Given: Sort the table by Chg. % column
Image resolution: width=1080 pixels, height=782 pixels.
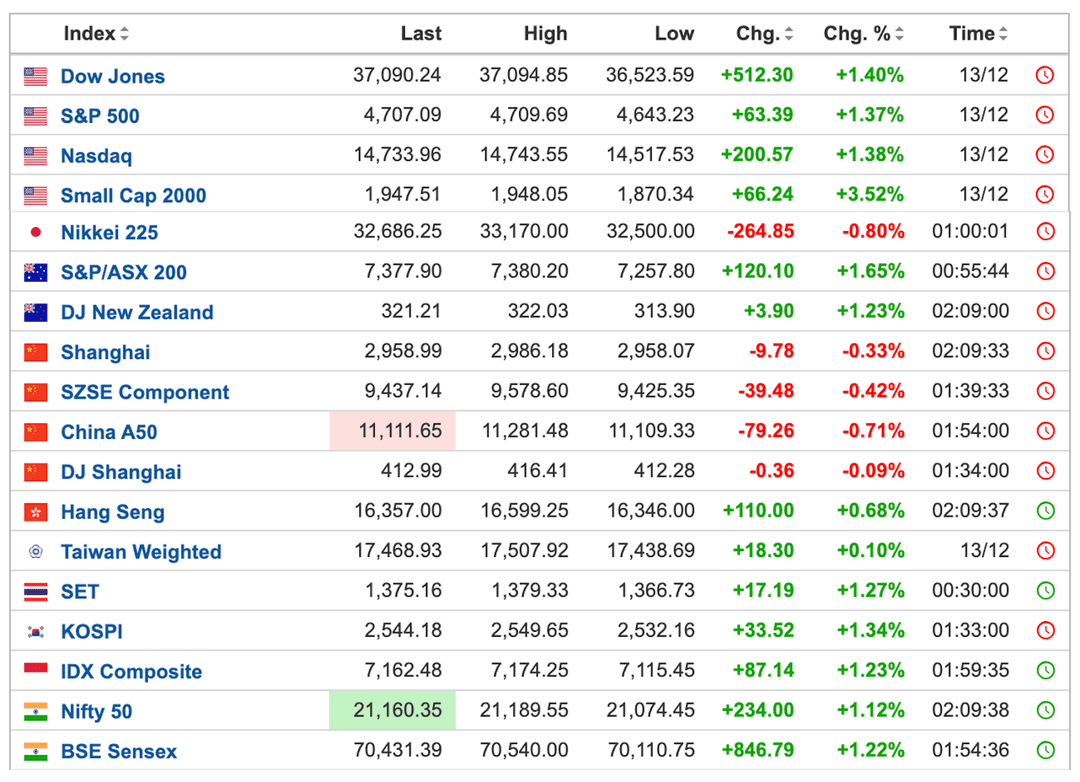Looking at the screenshot, I should click(864, 33).
